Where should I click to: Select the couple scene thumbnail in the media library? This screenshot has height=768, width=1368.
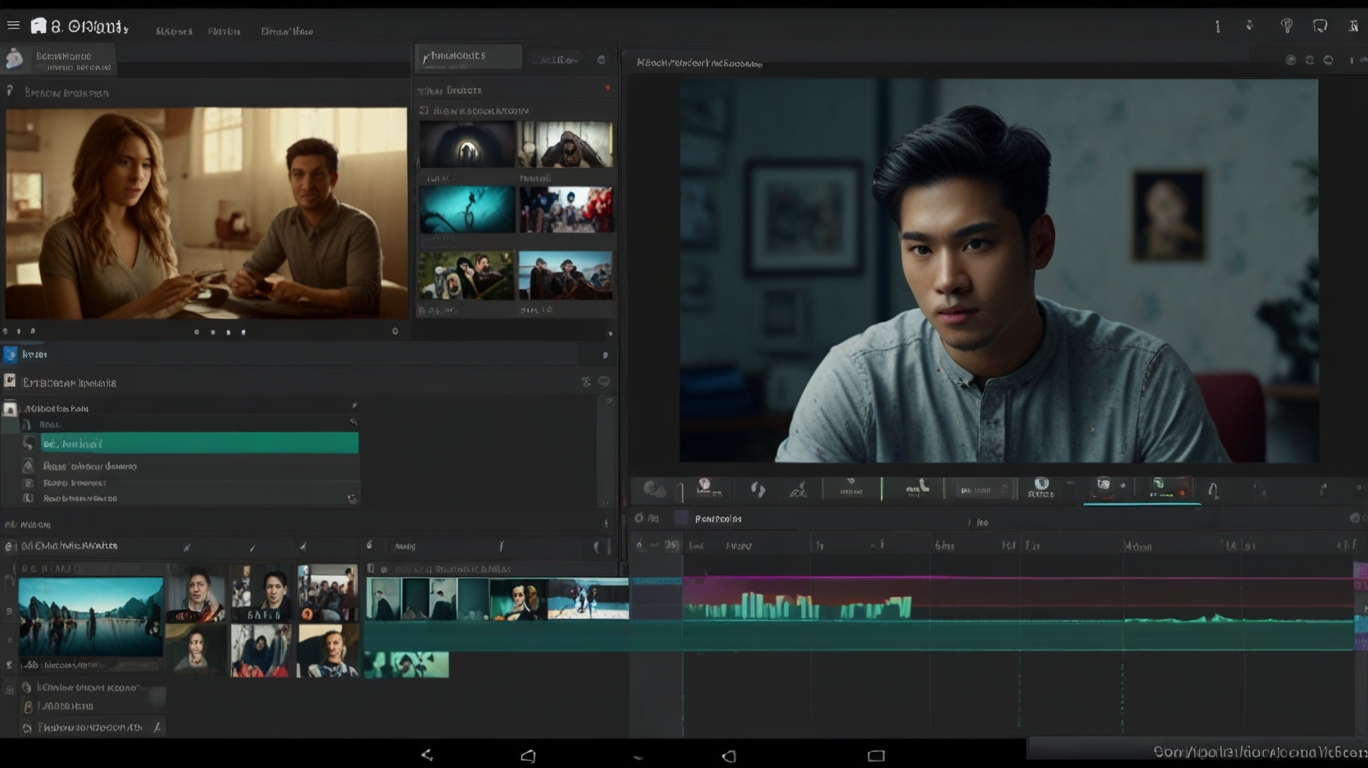point(205,213)
